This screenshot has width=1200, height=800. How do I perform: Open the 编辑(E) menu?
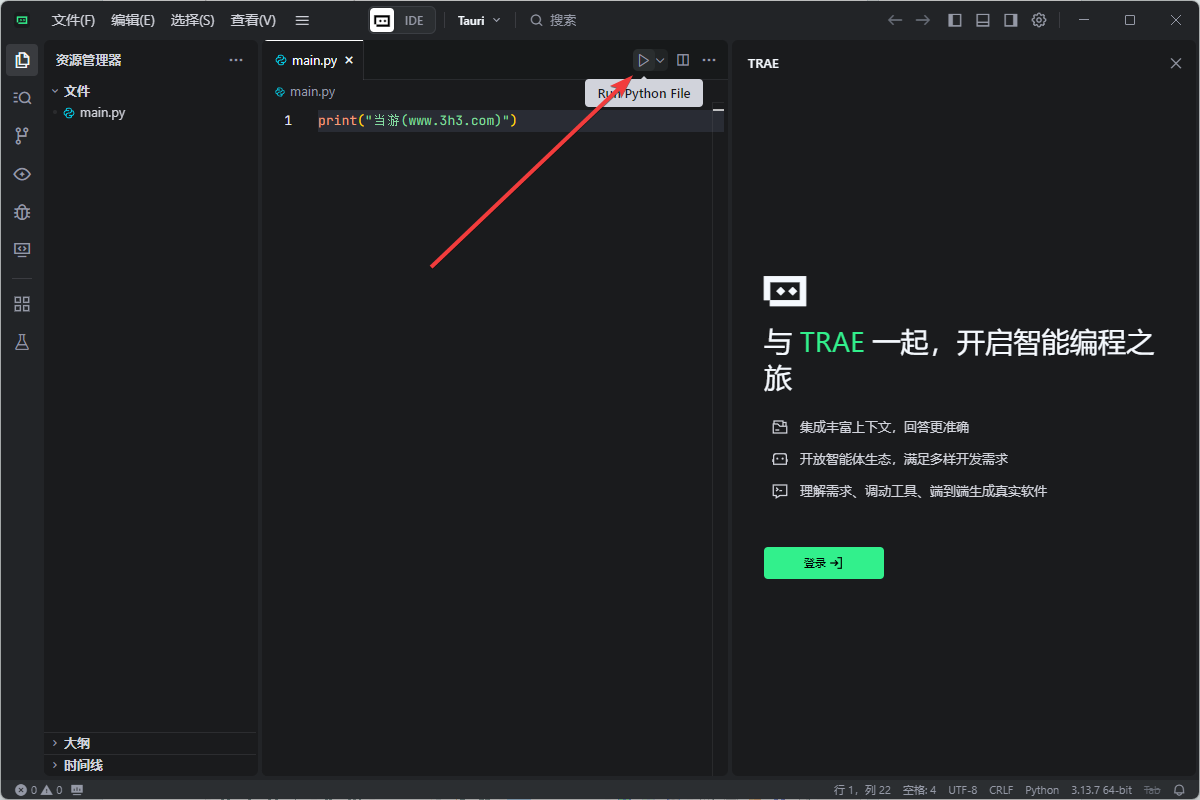[x=133, y=20]
